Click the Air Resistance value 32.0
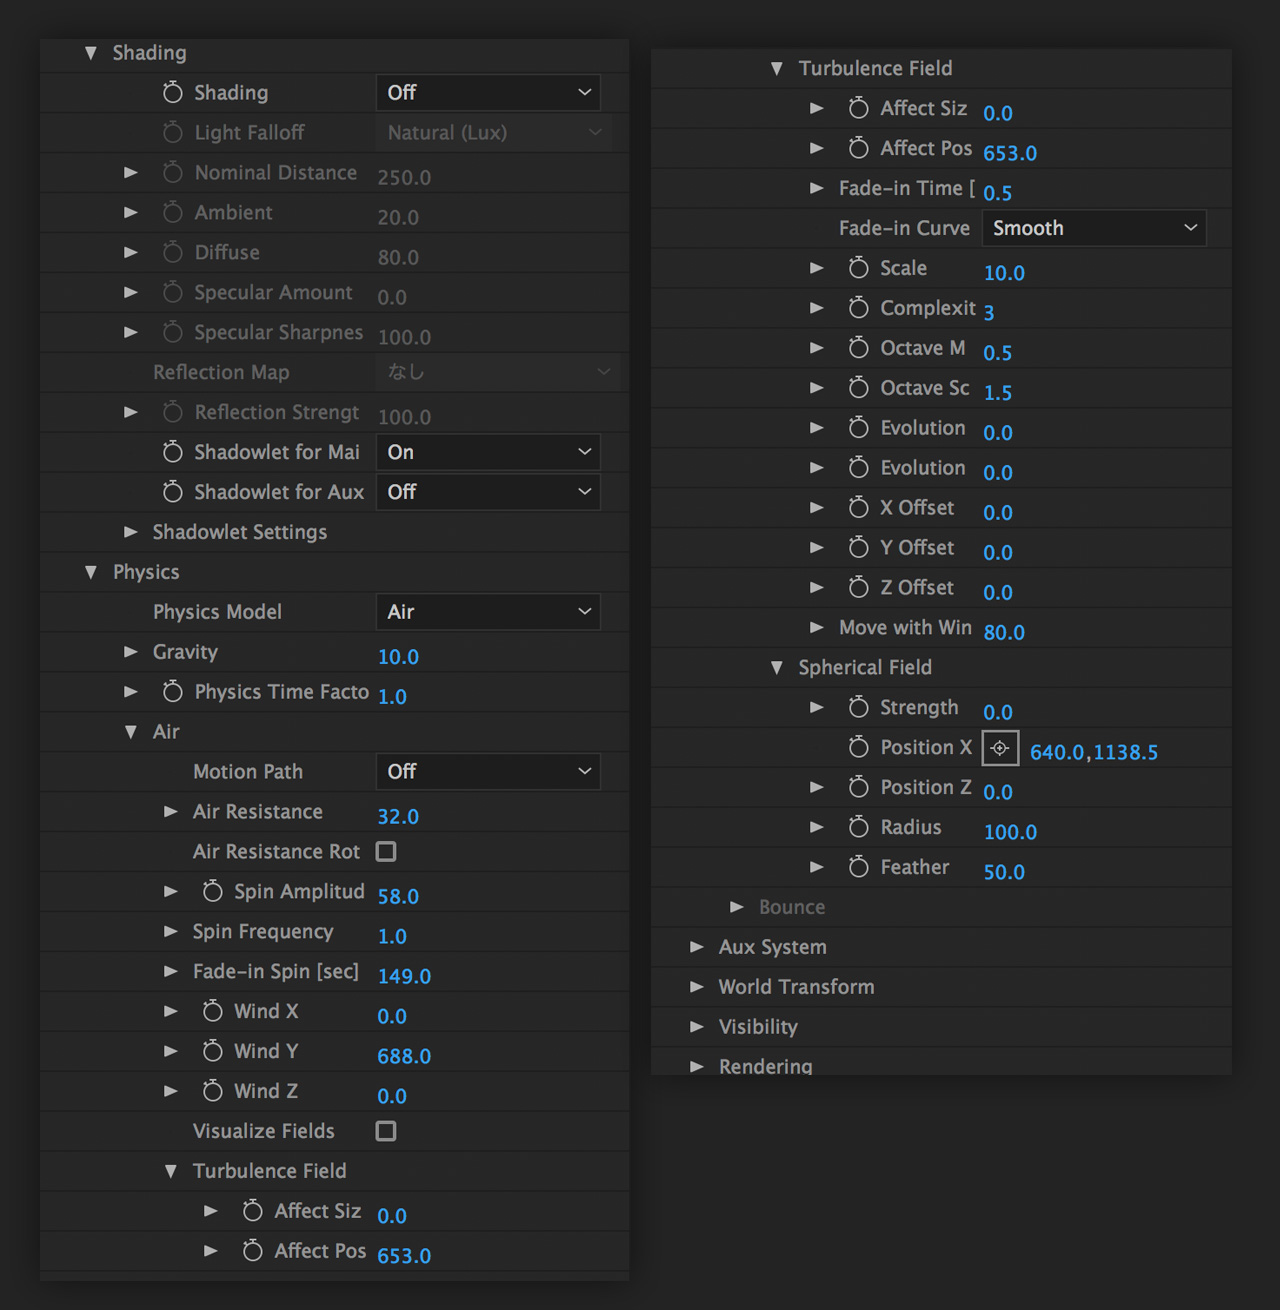1280x1310 pixels. pyautogui.click(x=398, y=817)
